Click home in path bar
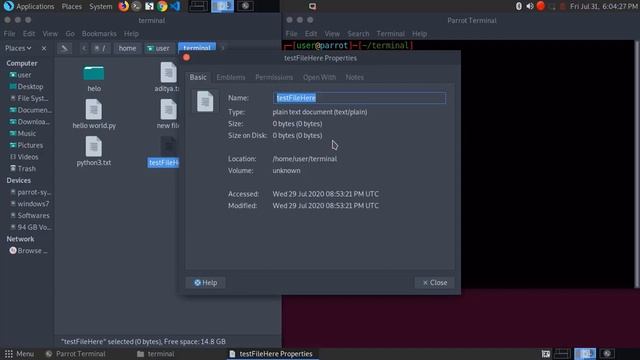 point(127,48)
